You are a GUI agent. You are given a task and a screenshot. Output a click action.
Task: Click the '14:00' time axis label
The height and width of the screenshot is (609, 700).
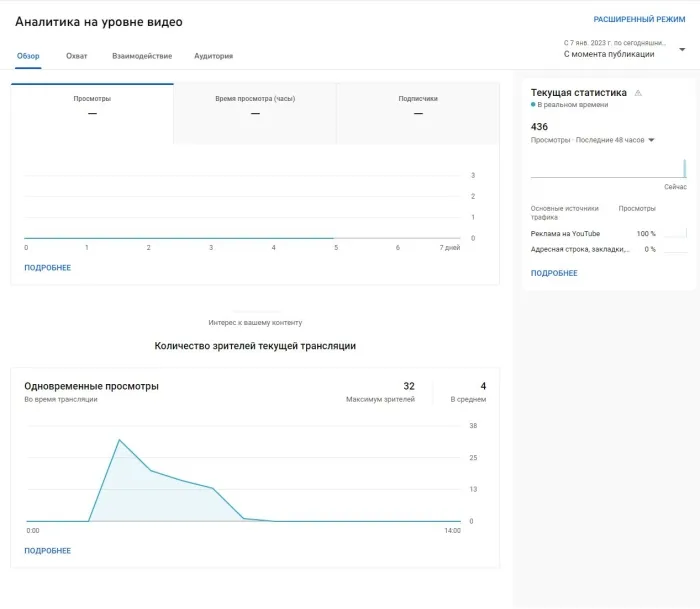coord(452,530)
